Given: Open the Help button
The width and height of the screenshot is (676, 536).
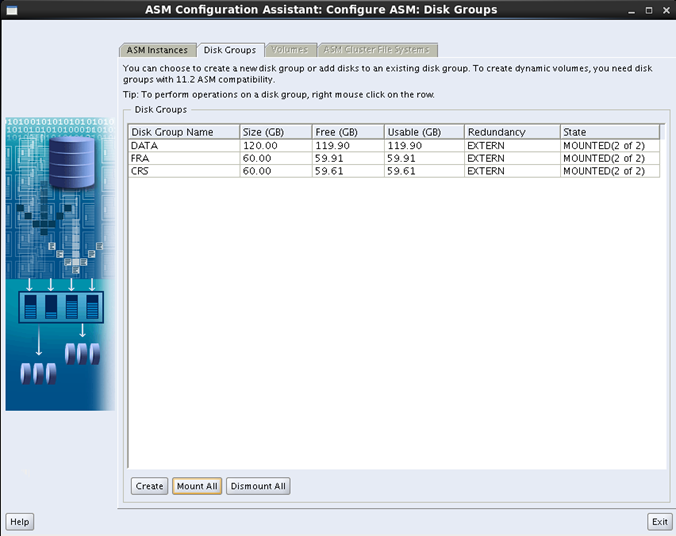Looking at the screenshot, I should click(x=19, y=521).
